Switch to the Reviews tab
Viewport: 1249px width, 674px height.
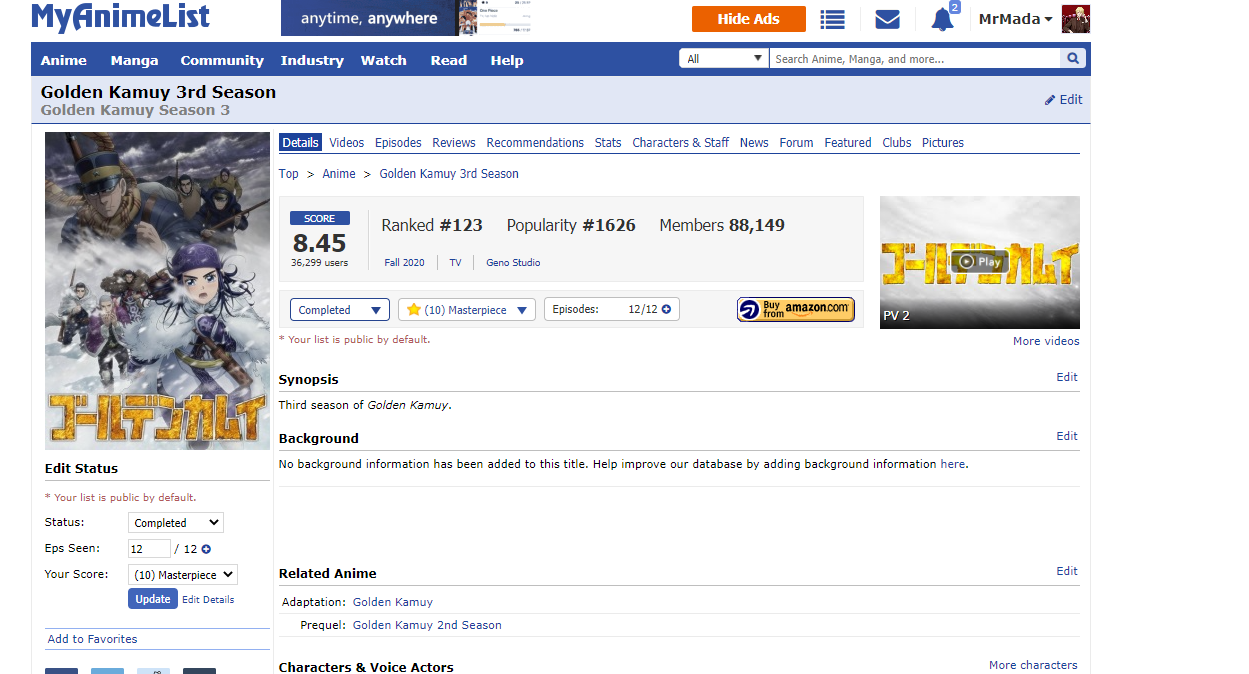pyautogui.click(x=454, y=143)
